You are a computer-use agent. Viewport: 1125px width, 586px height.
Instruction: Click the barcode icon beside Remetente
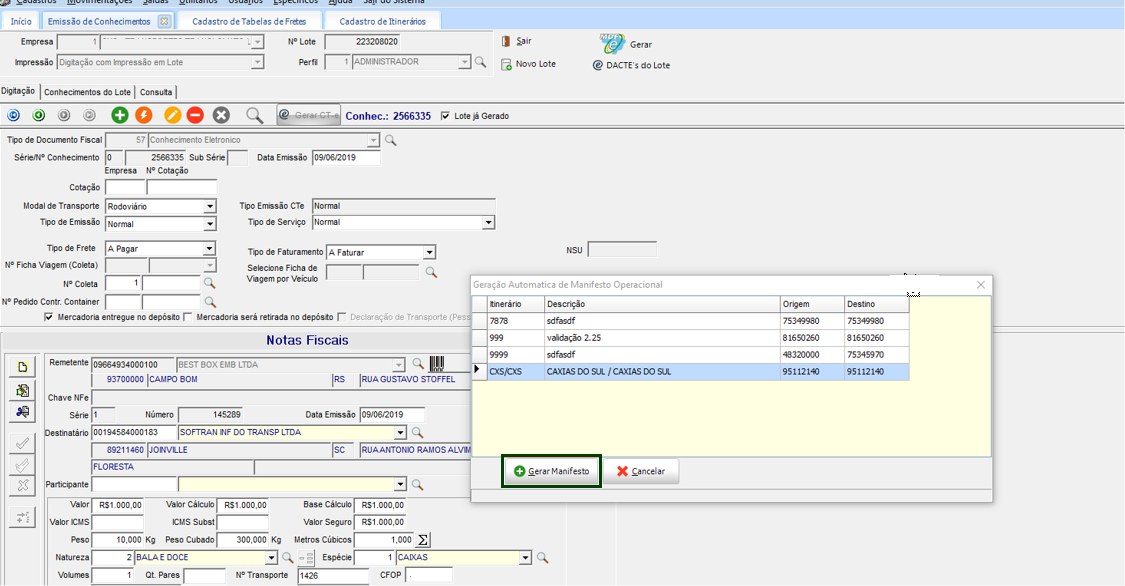437,364
